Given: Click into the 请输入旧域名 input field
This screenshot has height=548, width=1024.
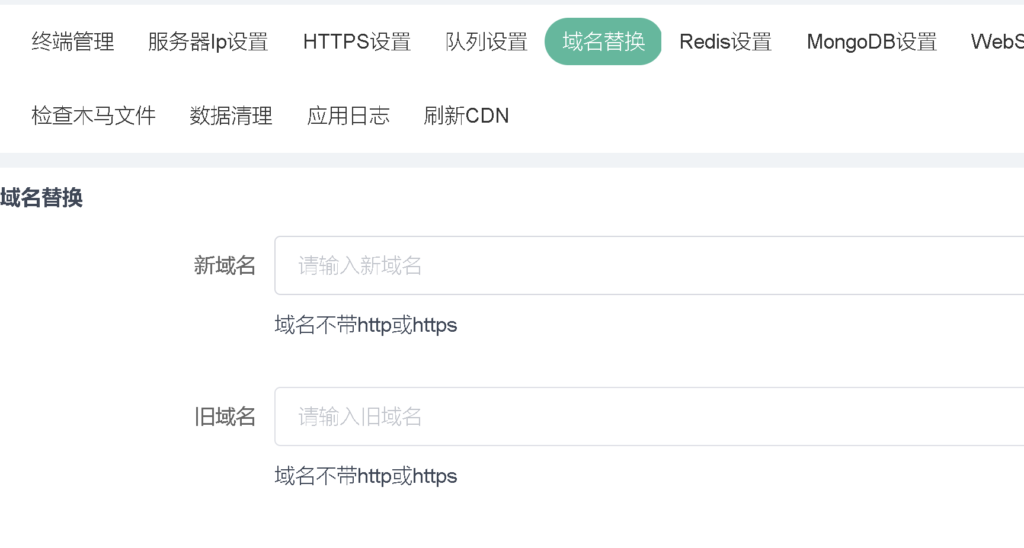Looking at the screenshot, I should (x=650, y=417).
